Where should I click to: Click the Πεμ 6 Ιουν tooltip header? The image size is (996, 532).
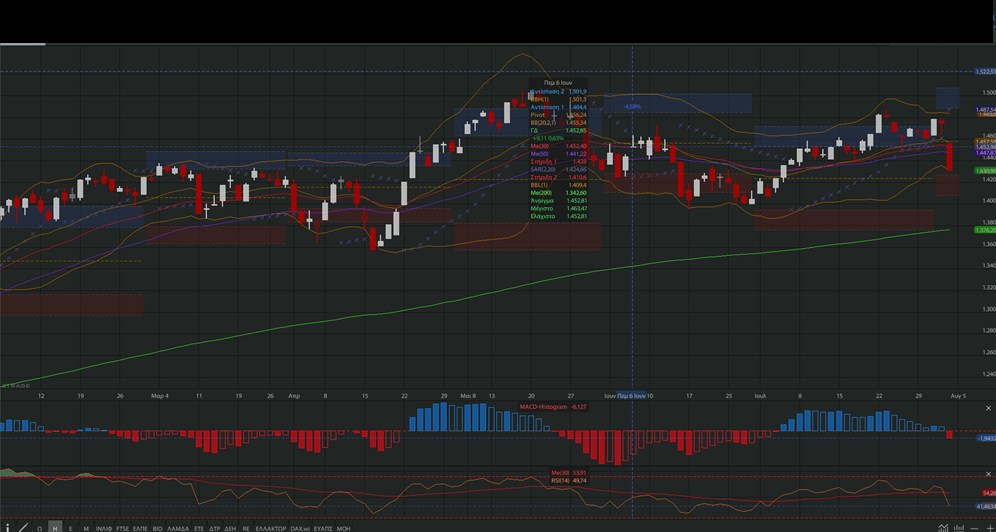[558, 83]
